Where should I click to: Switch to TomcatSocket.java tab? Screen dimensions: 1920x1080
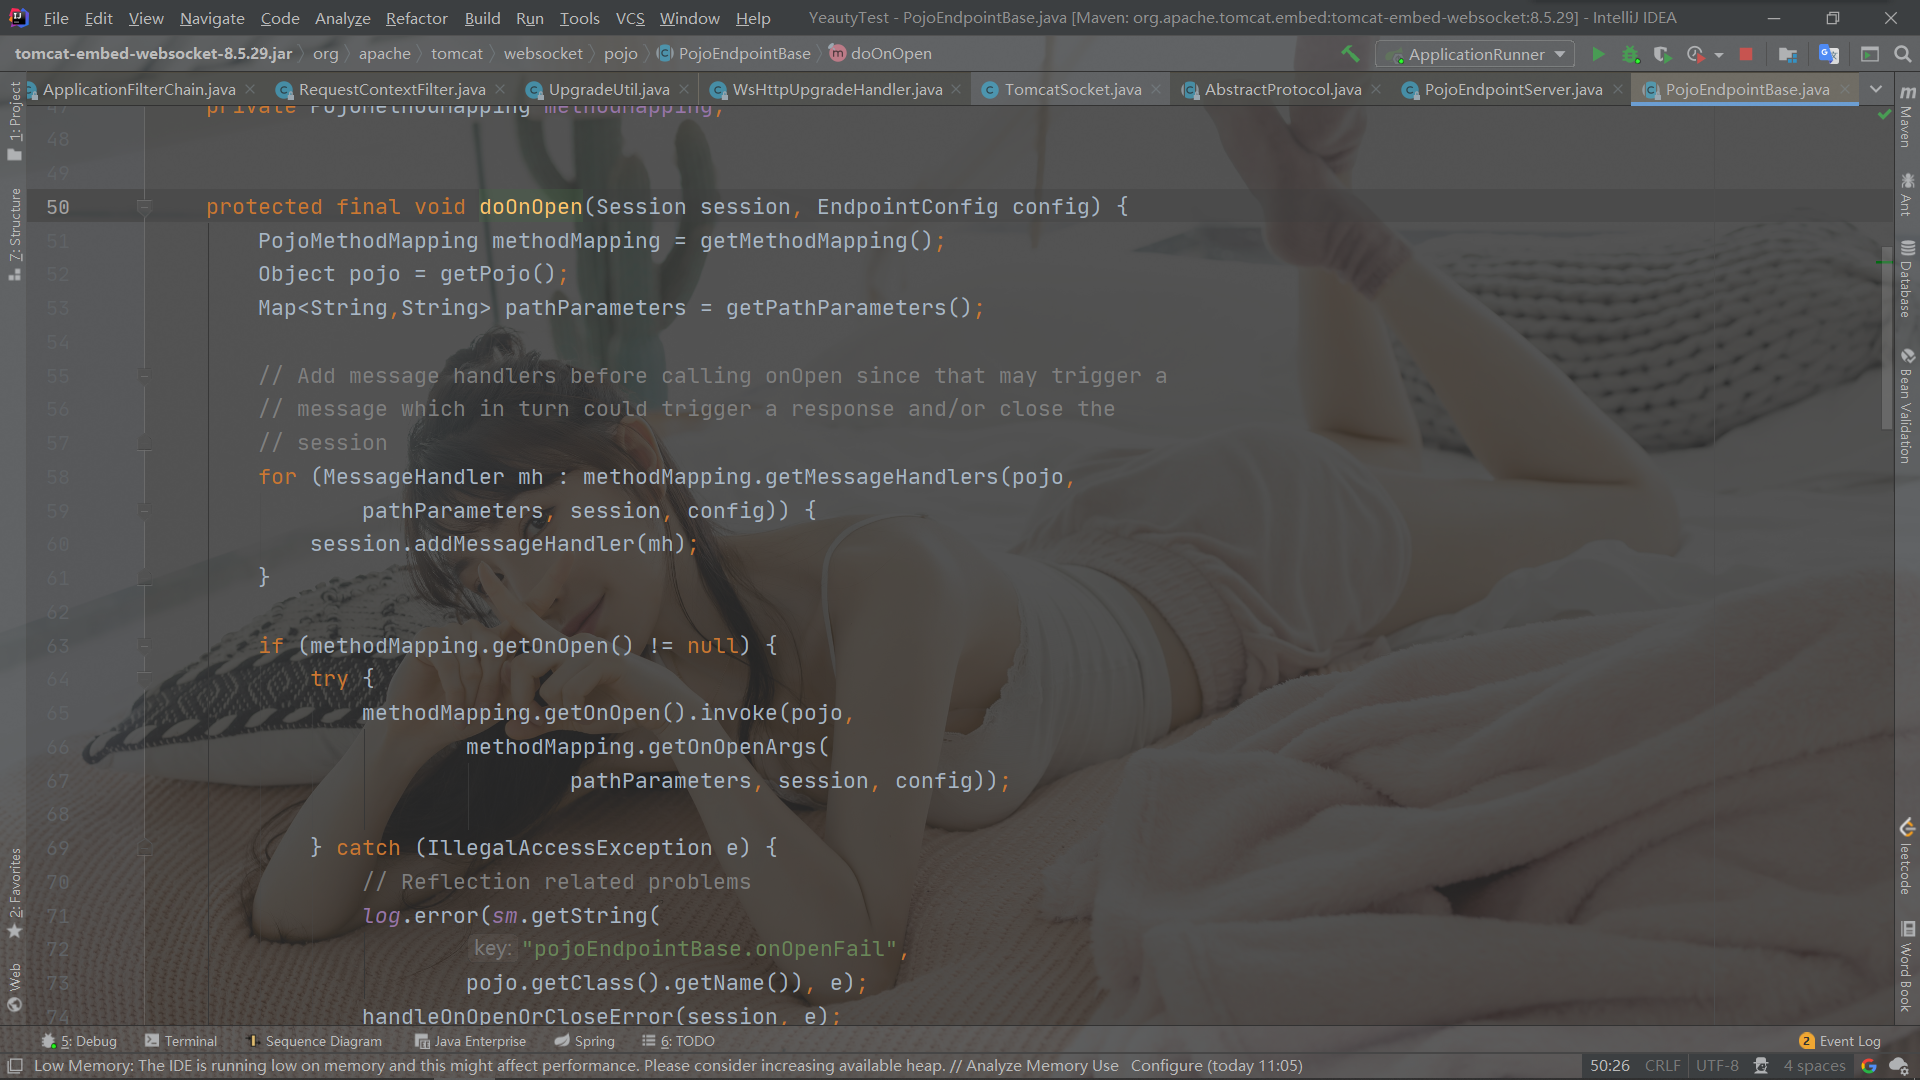click(x=1072, y=89)
